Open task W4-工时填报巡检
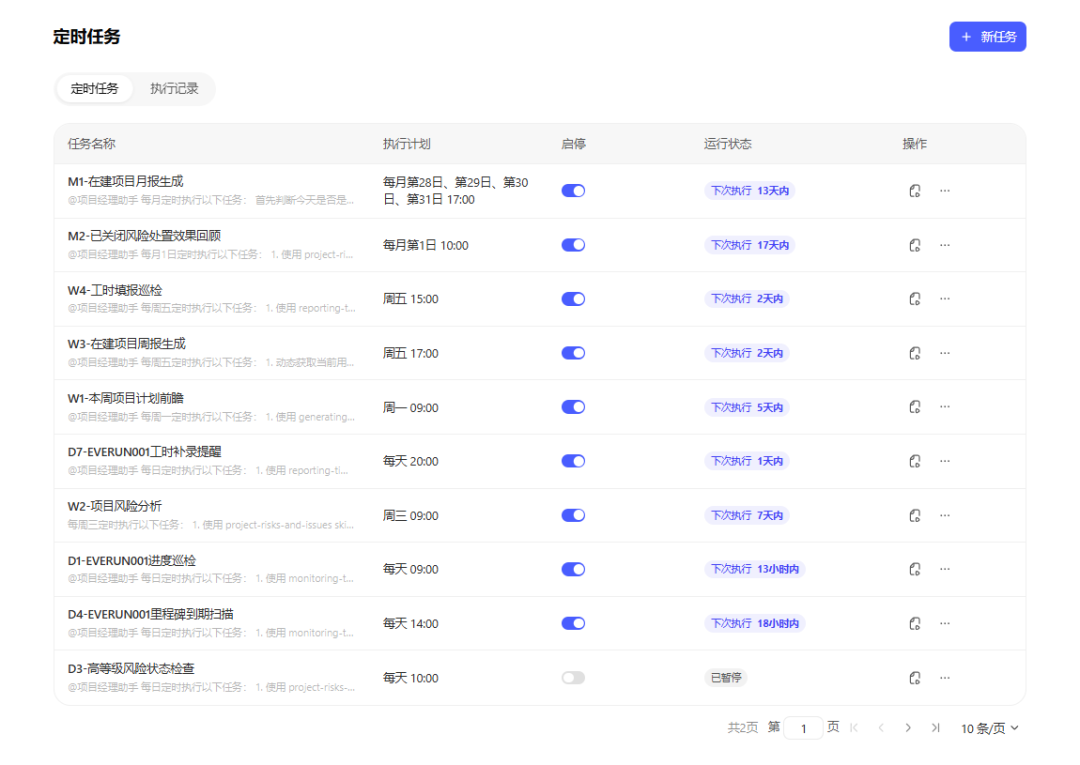Image resolution: width=1080 pixels, height=765 pixels. point(115,290)
